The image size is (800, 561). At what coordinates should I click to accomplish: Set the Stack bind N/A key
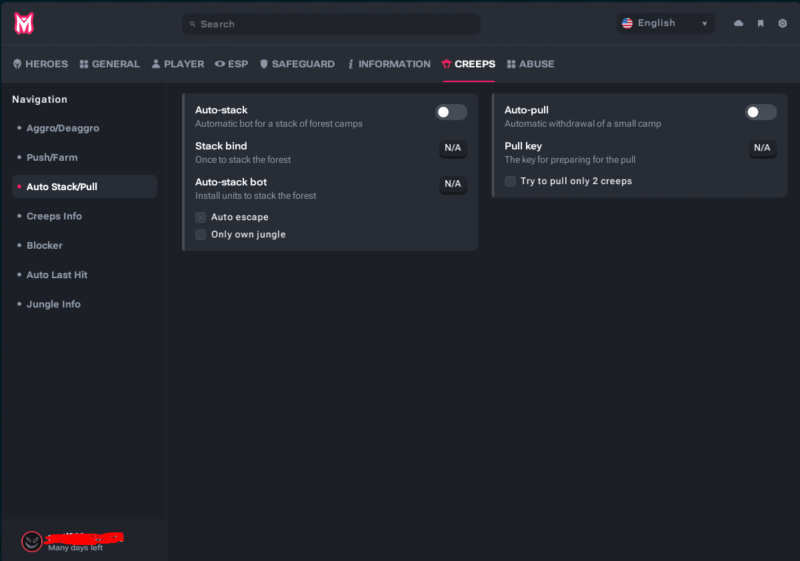coord(453,148)
